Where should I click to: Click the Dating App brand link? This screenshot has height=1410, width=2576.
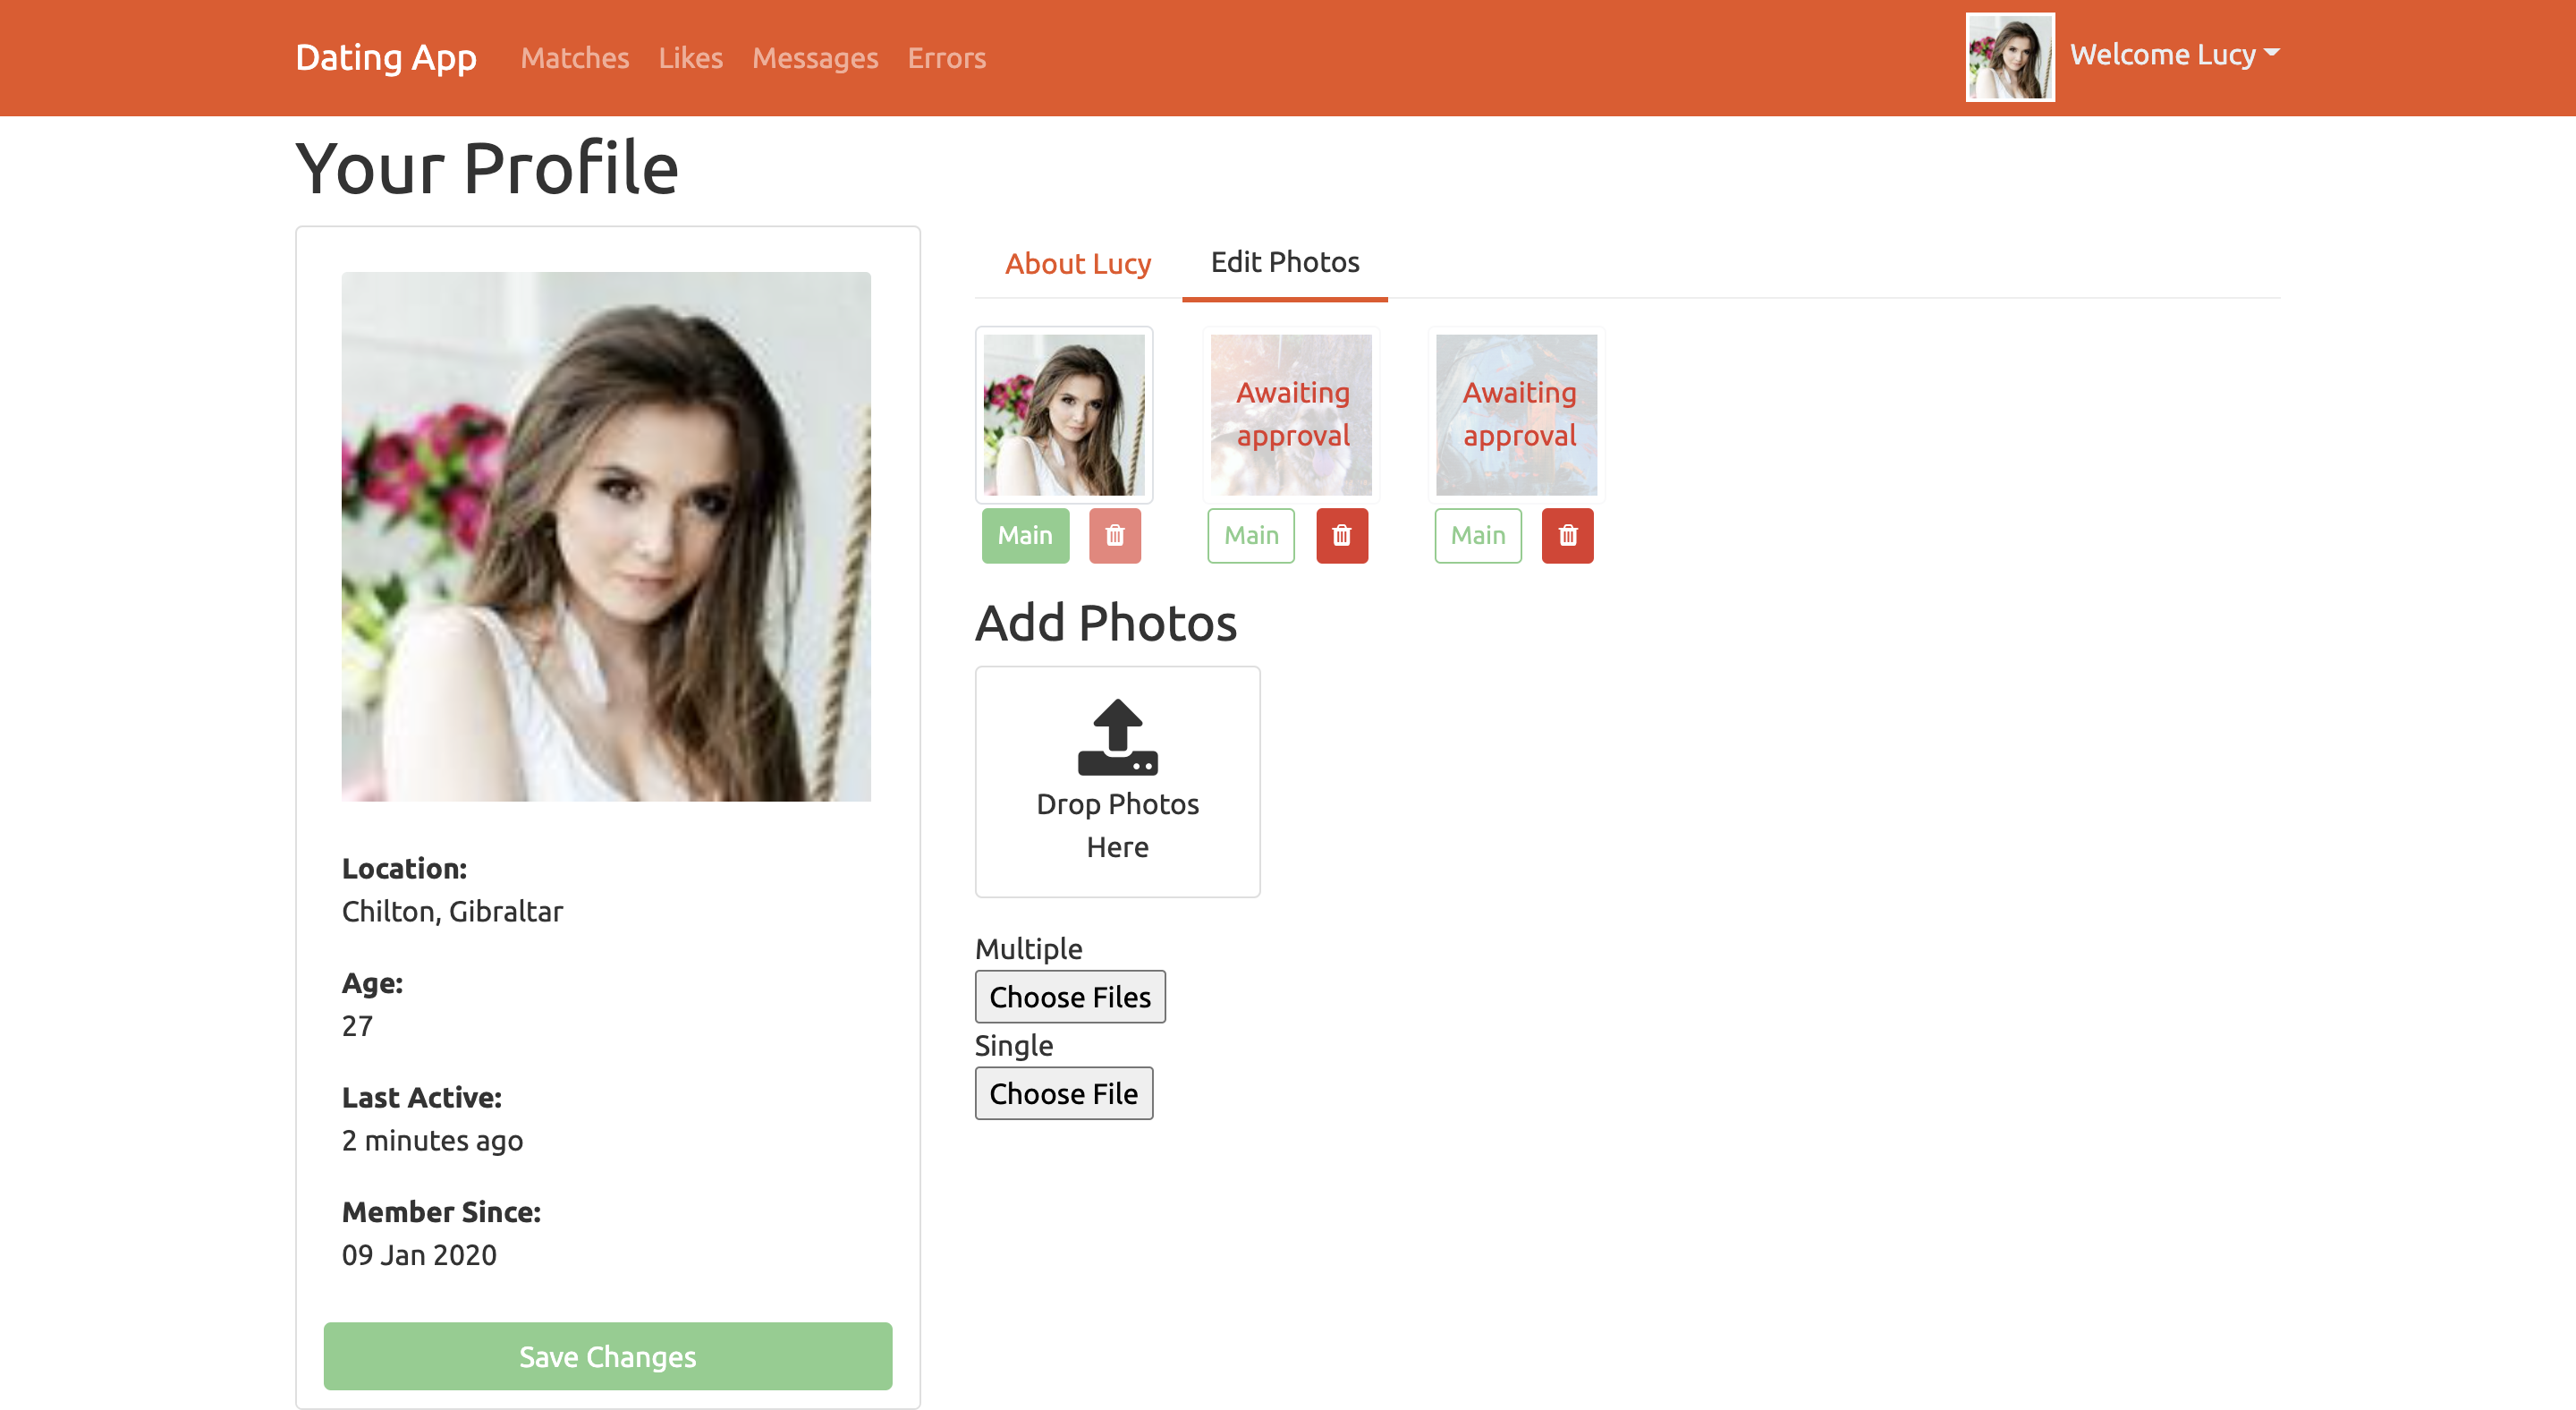click(386, 58)
